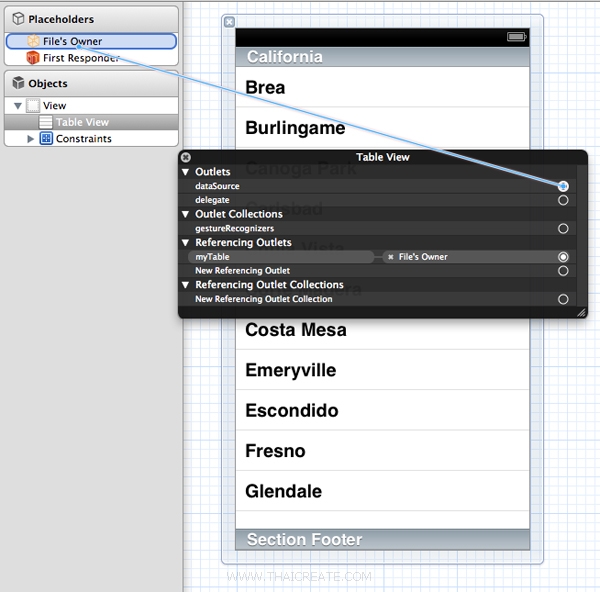Click the First Responder icon

(x=34, y=58)
